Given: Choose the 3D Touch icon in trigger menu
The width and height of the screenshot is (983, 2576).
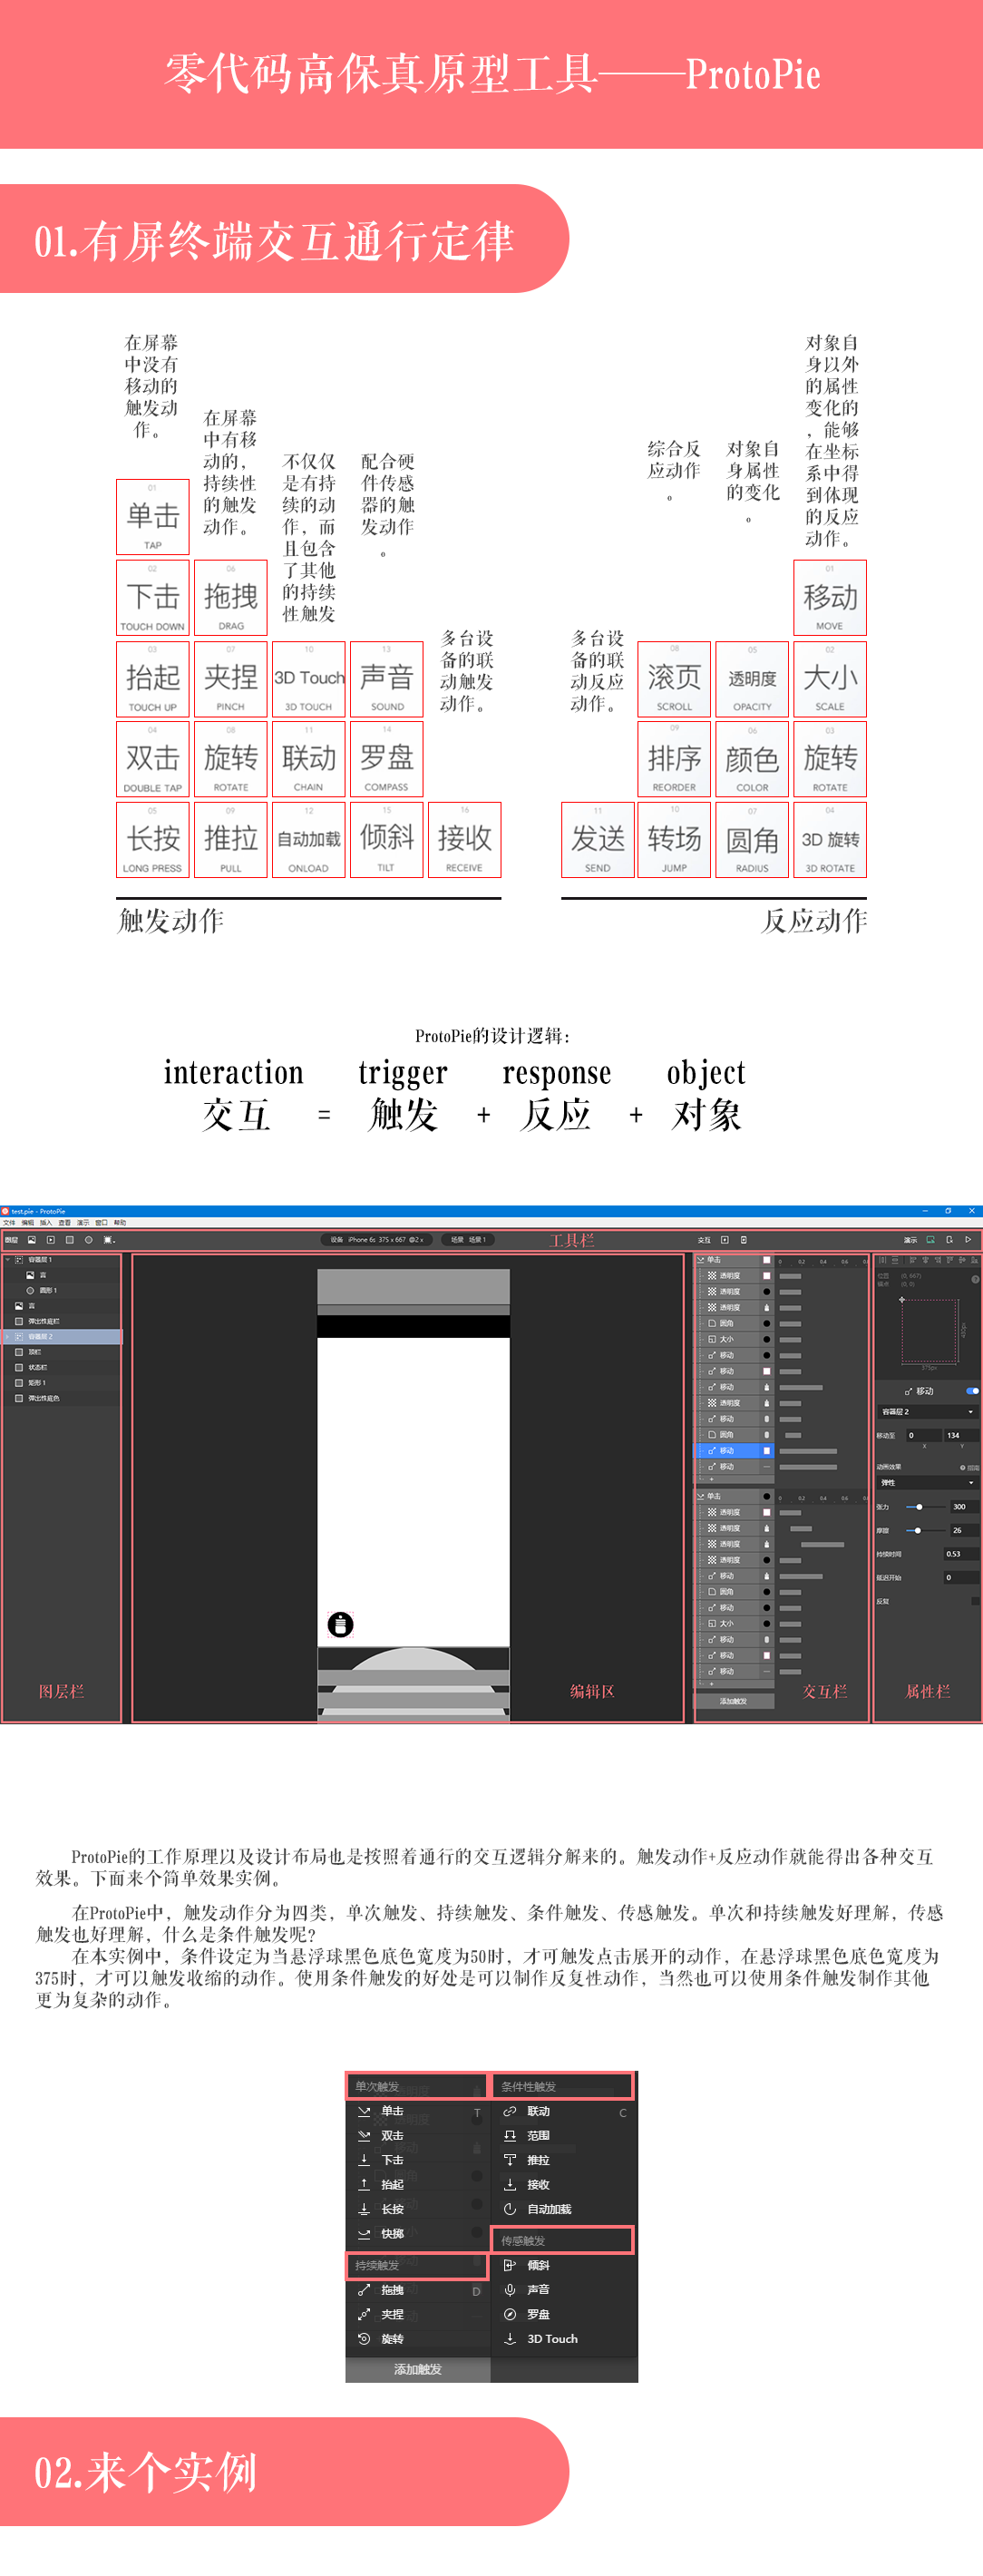Looking at the screenshot, I should pyautogui.click(x=510, y=2338).
